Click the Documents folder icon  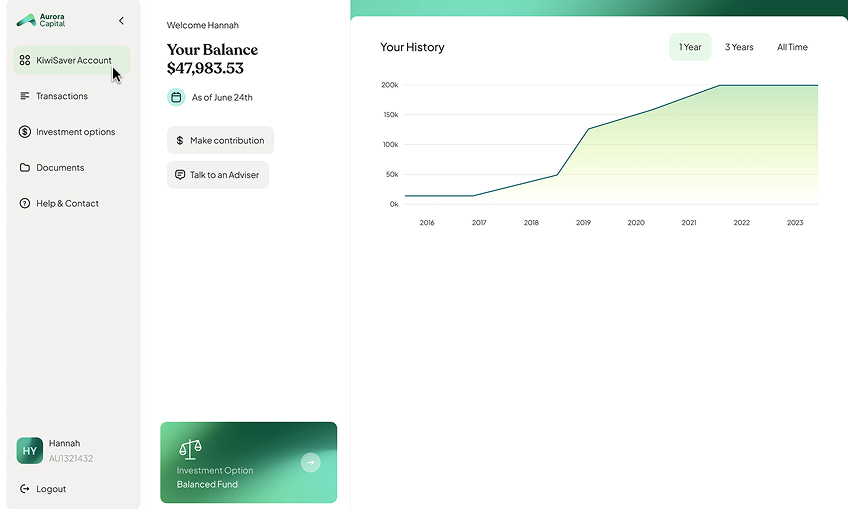(25, 168)
